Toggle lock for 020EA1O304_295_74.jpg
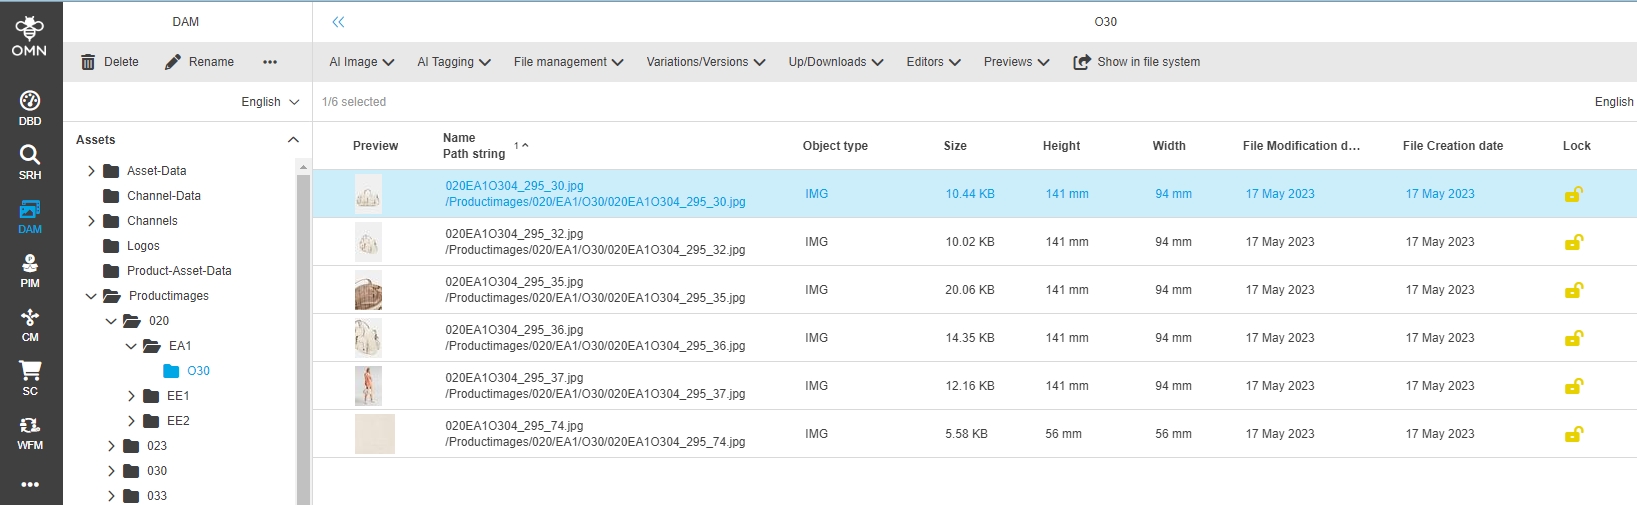 (x=1573, y=434)
